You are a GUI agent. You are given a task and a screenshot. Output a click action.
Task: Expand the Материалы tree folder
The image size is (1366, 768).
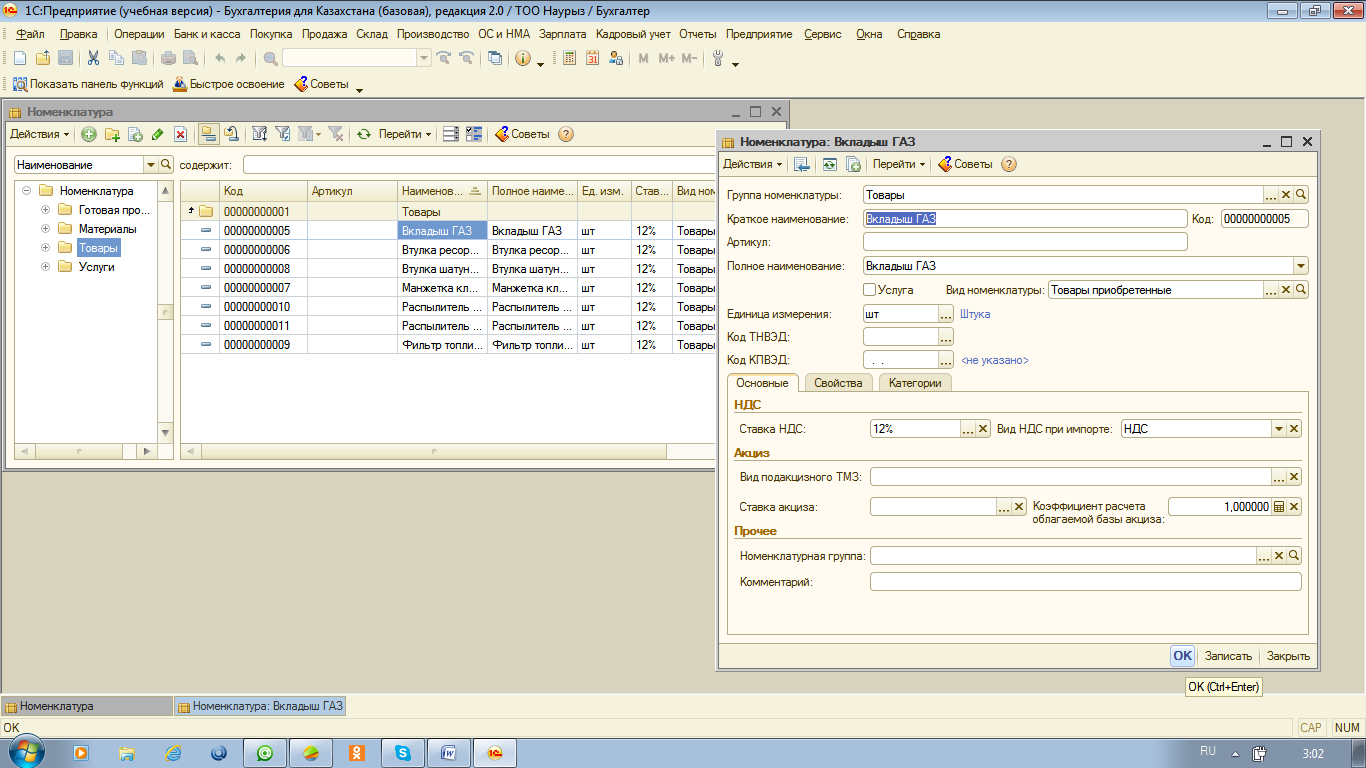45,229
